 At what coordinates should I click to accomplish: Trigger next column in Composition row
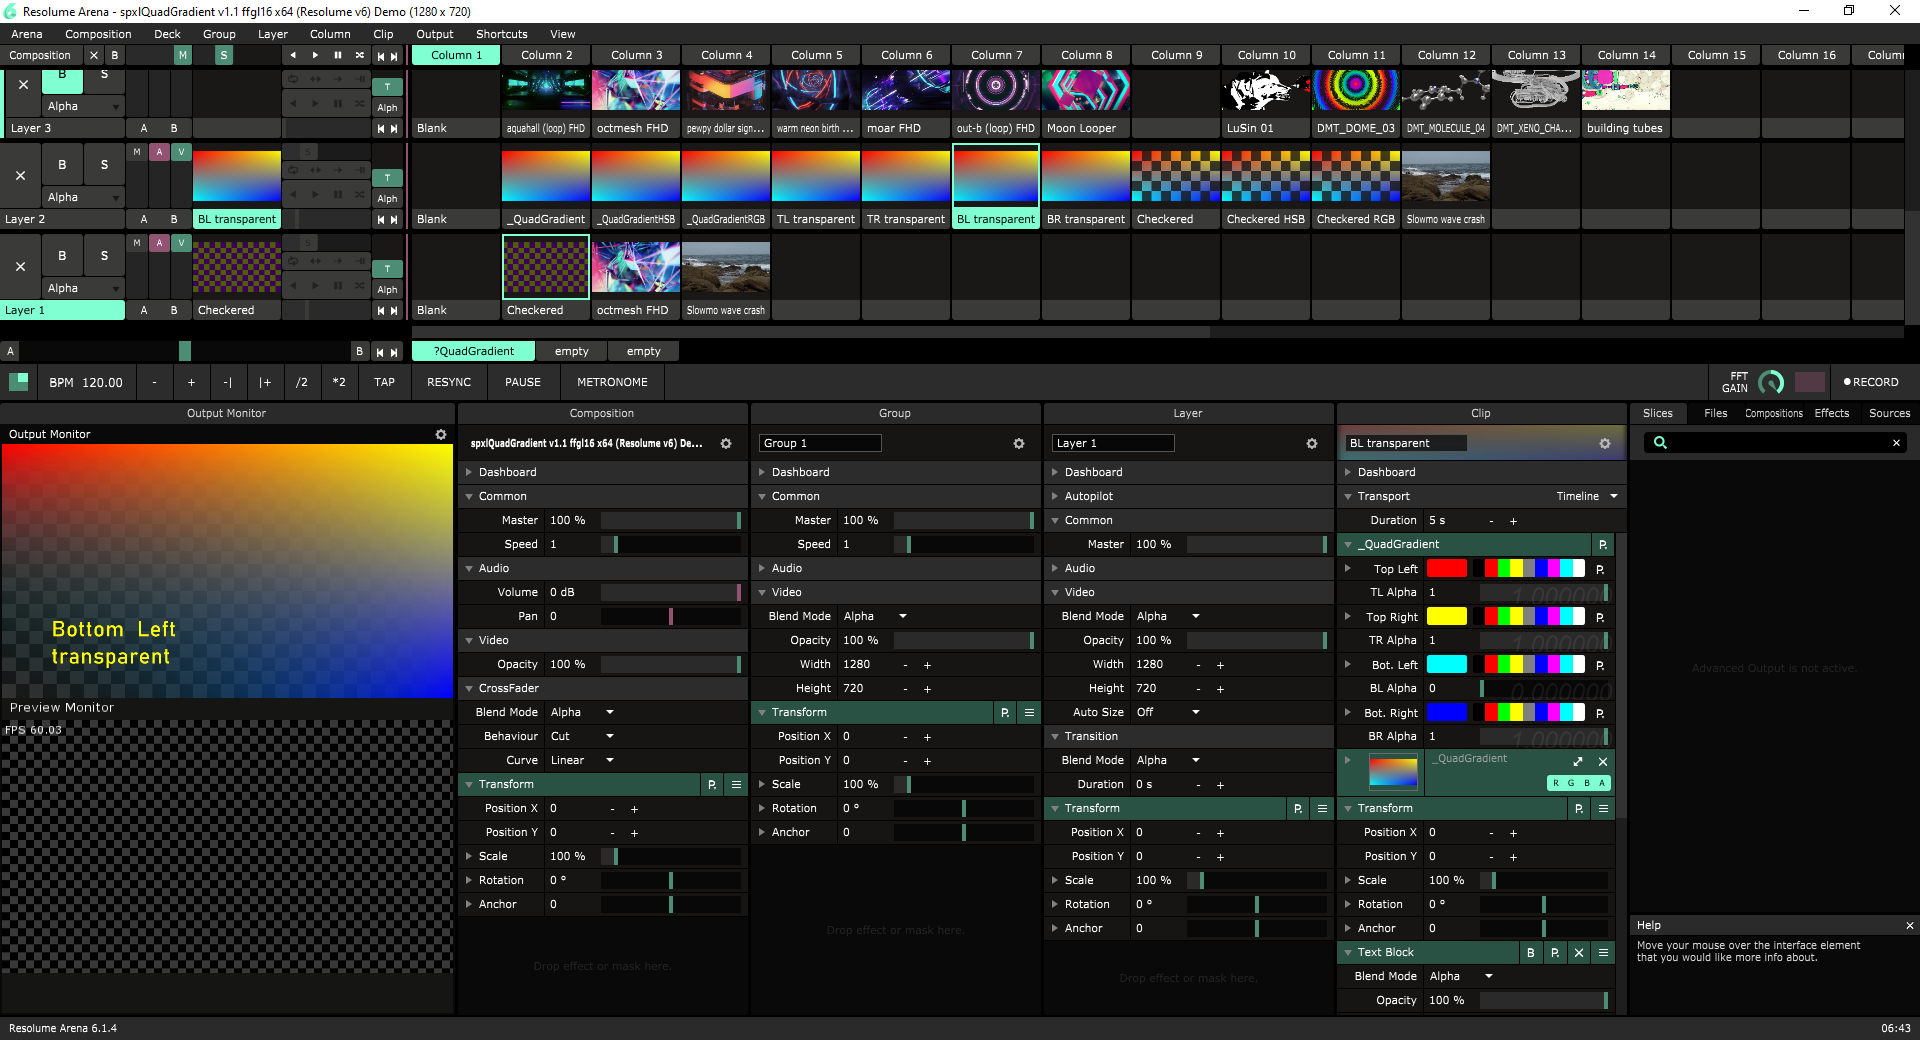tap(394, 57)
